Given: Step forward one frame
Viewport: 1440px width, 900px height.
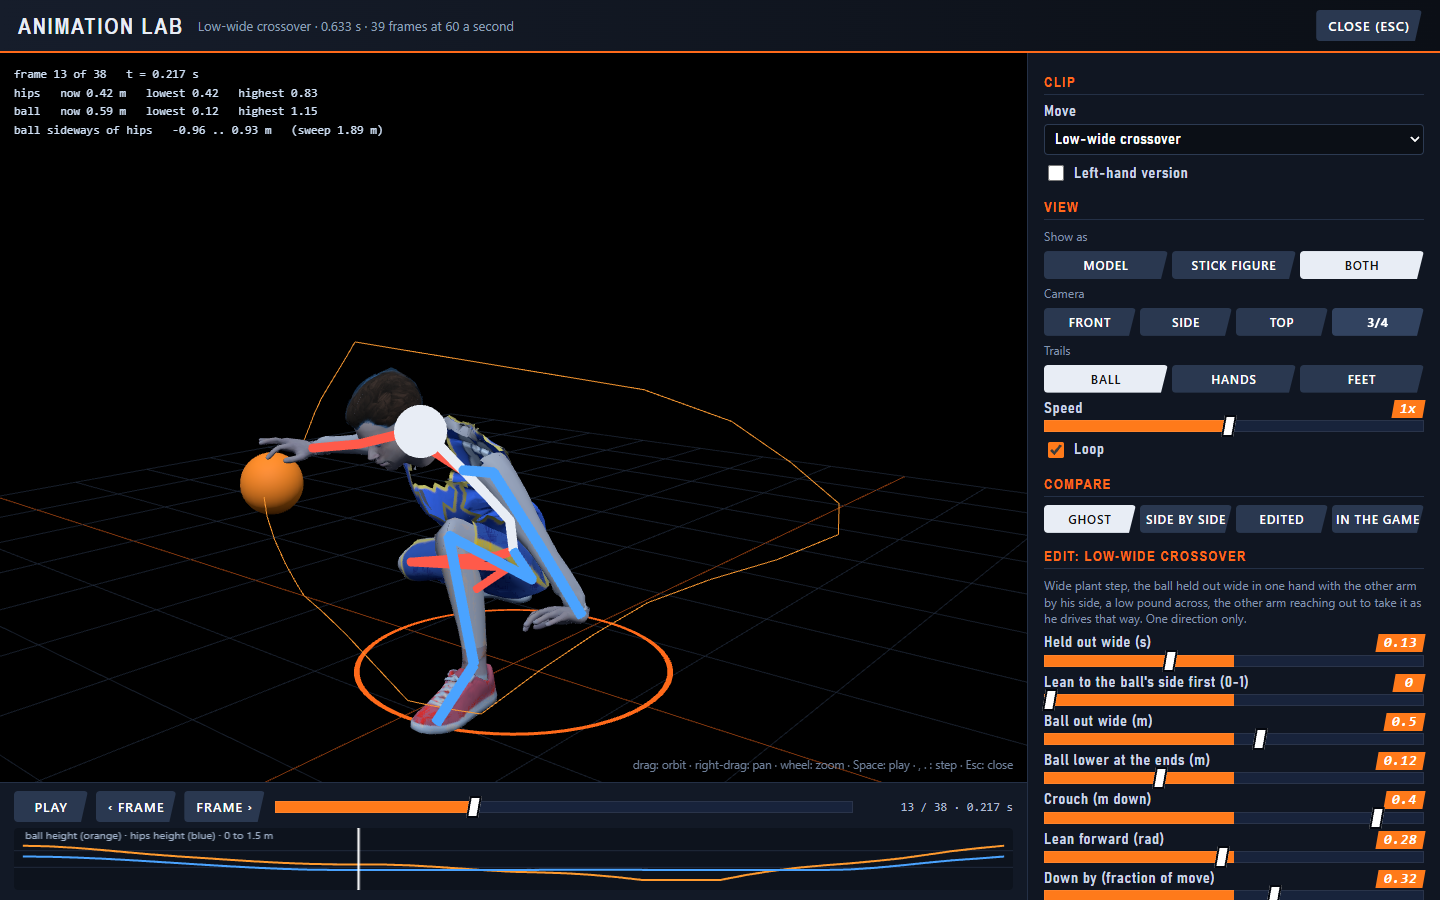Looking at the screenshot, I should pyautogui.click(x=224, y=807).
